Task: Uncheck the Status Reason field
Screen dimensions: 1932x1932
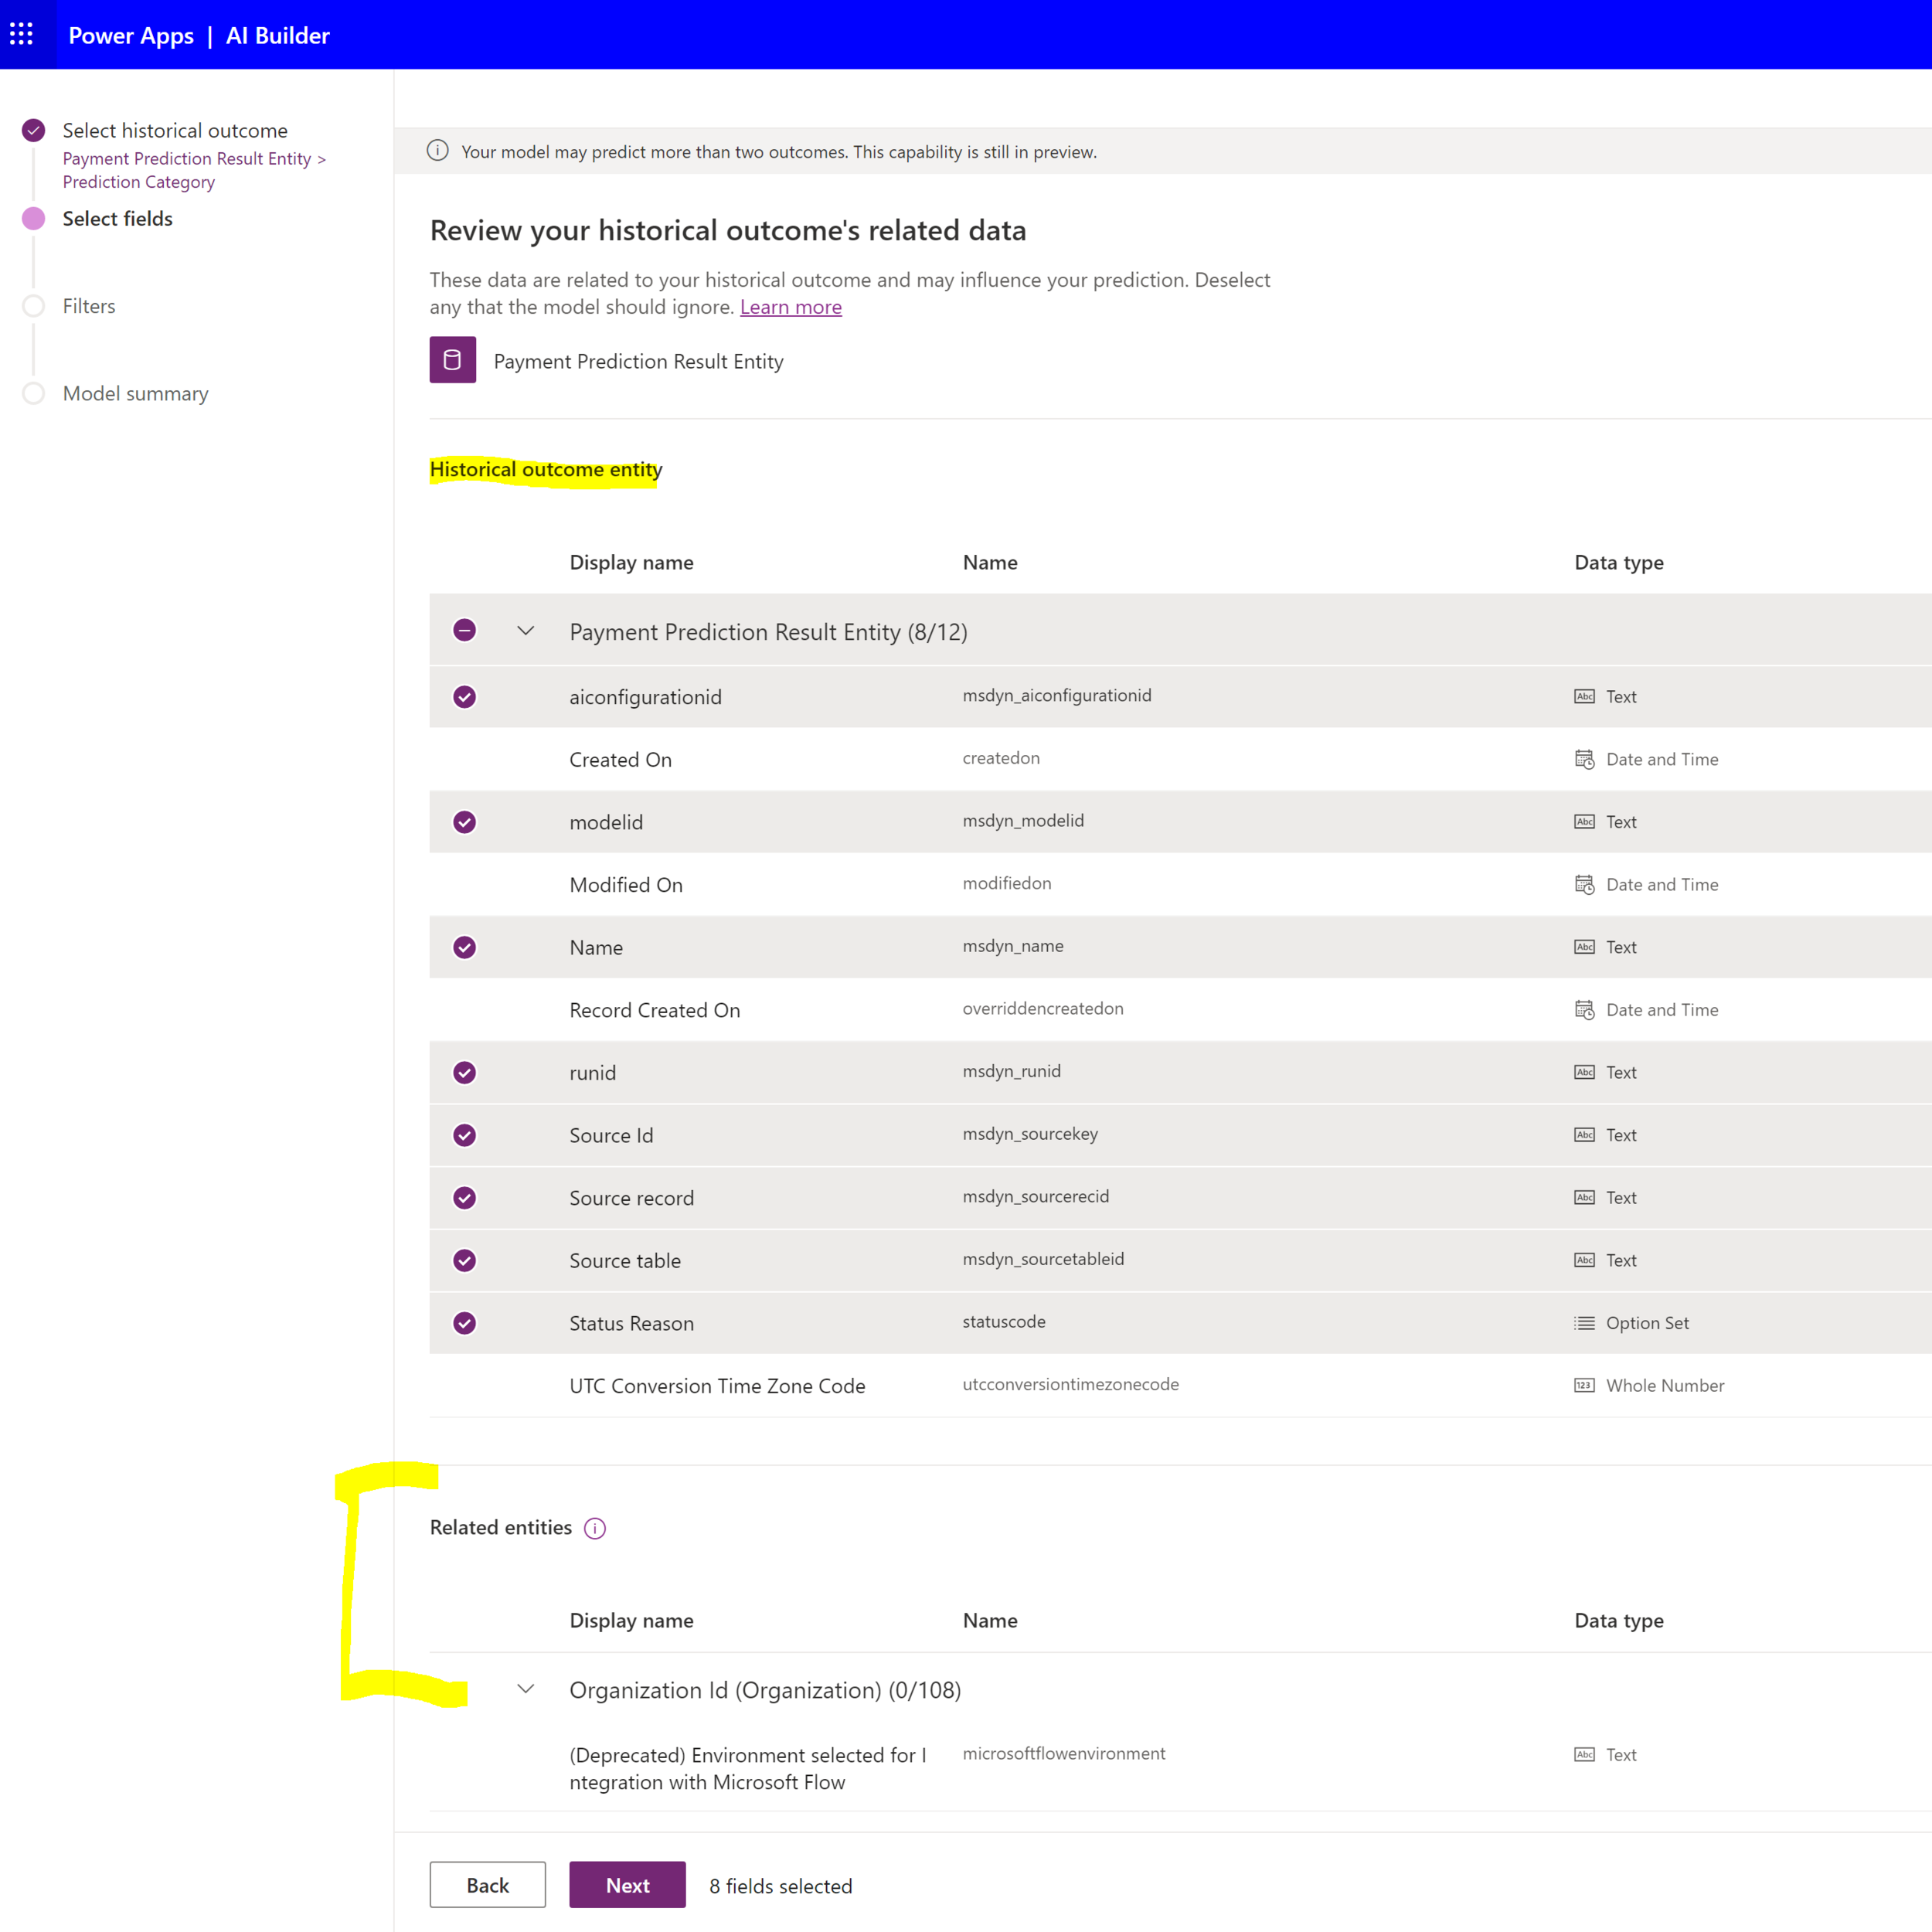Action: pos(464,1323)
